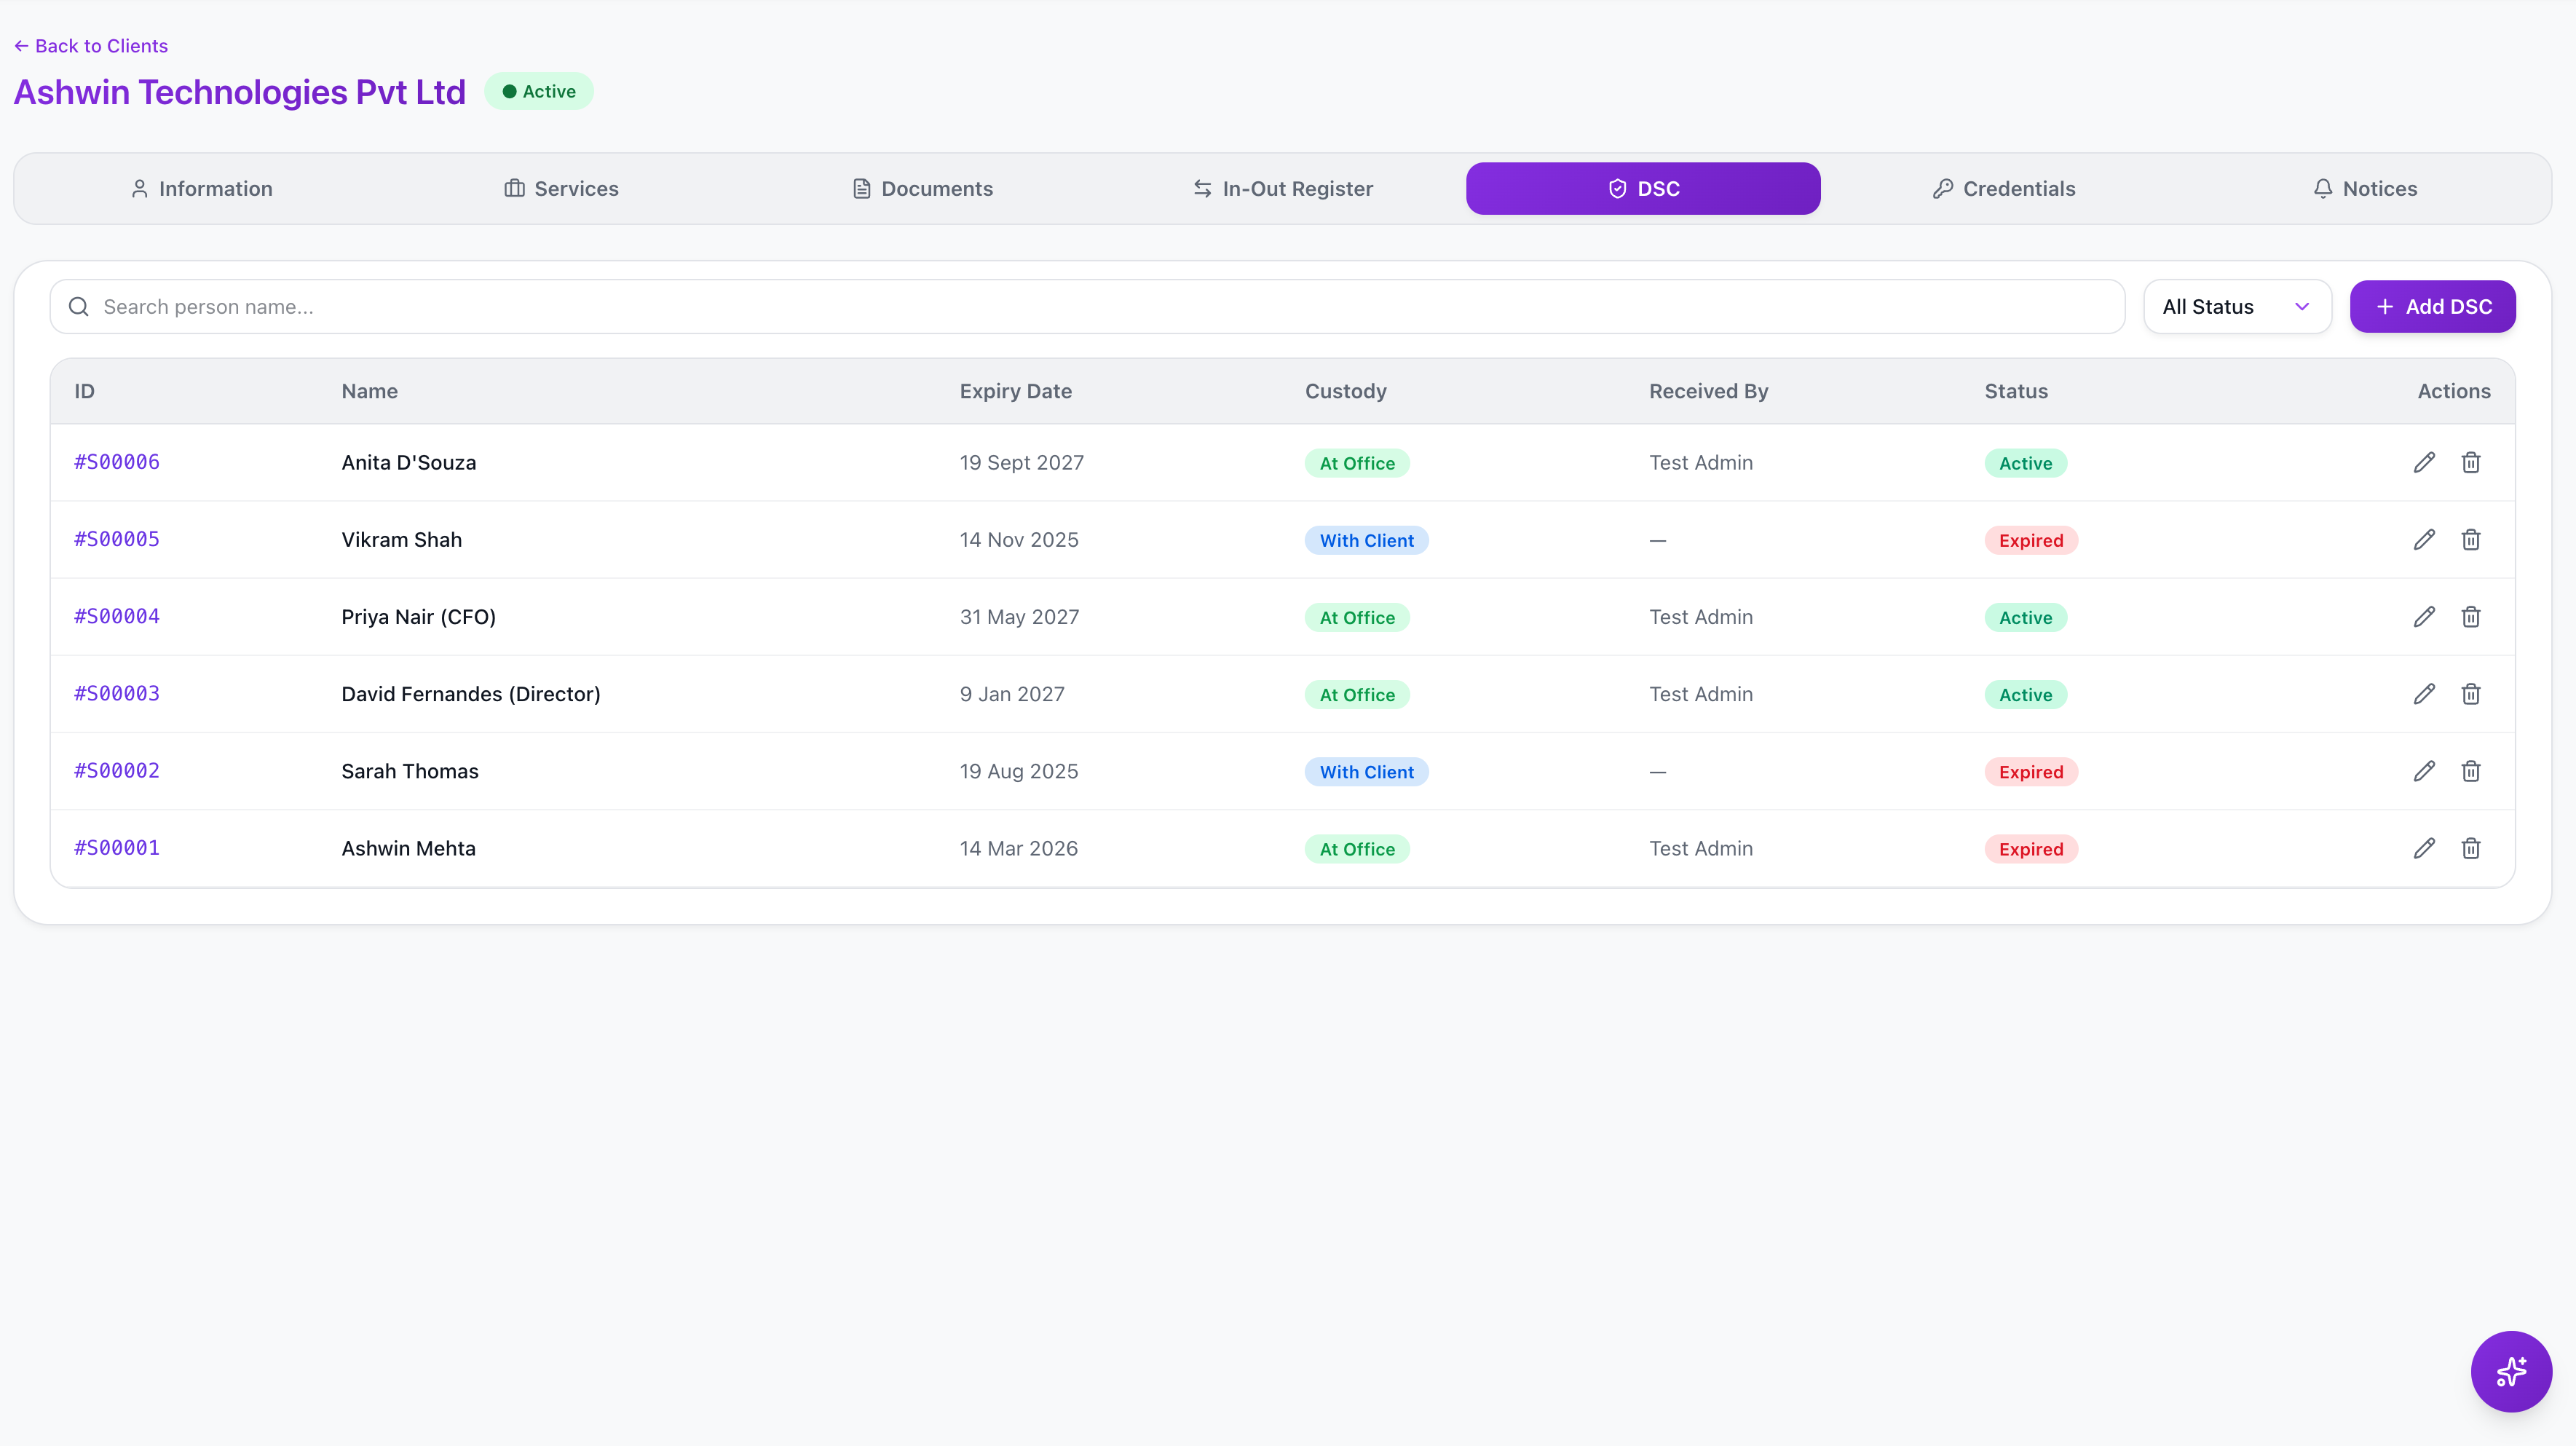Click With Client badge for Vikram Shah

(1366, 540)
